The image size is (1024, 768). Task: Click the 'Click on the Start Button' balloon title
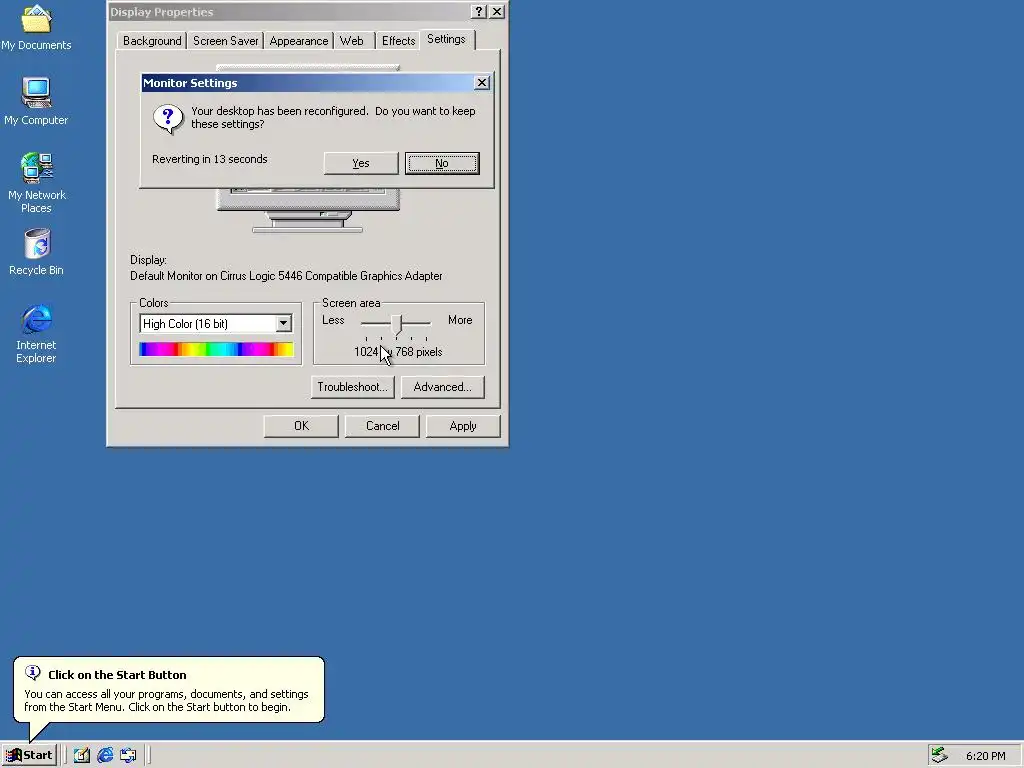[117, 675]
